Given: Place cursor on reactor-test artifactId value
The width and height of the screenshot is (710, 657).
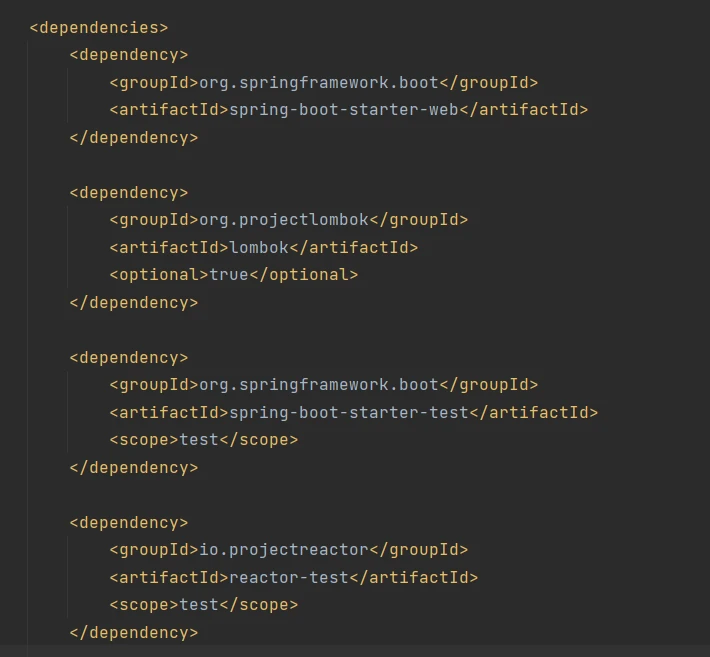Looking at the screenshot, I should (288, 577).
